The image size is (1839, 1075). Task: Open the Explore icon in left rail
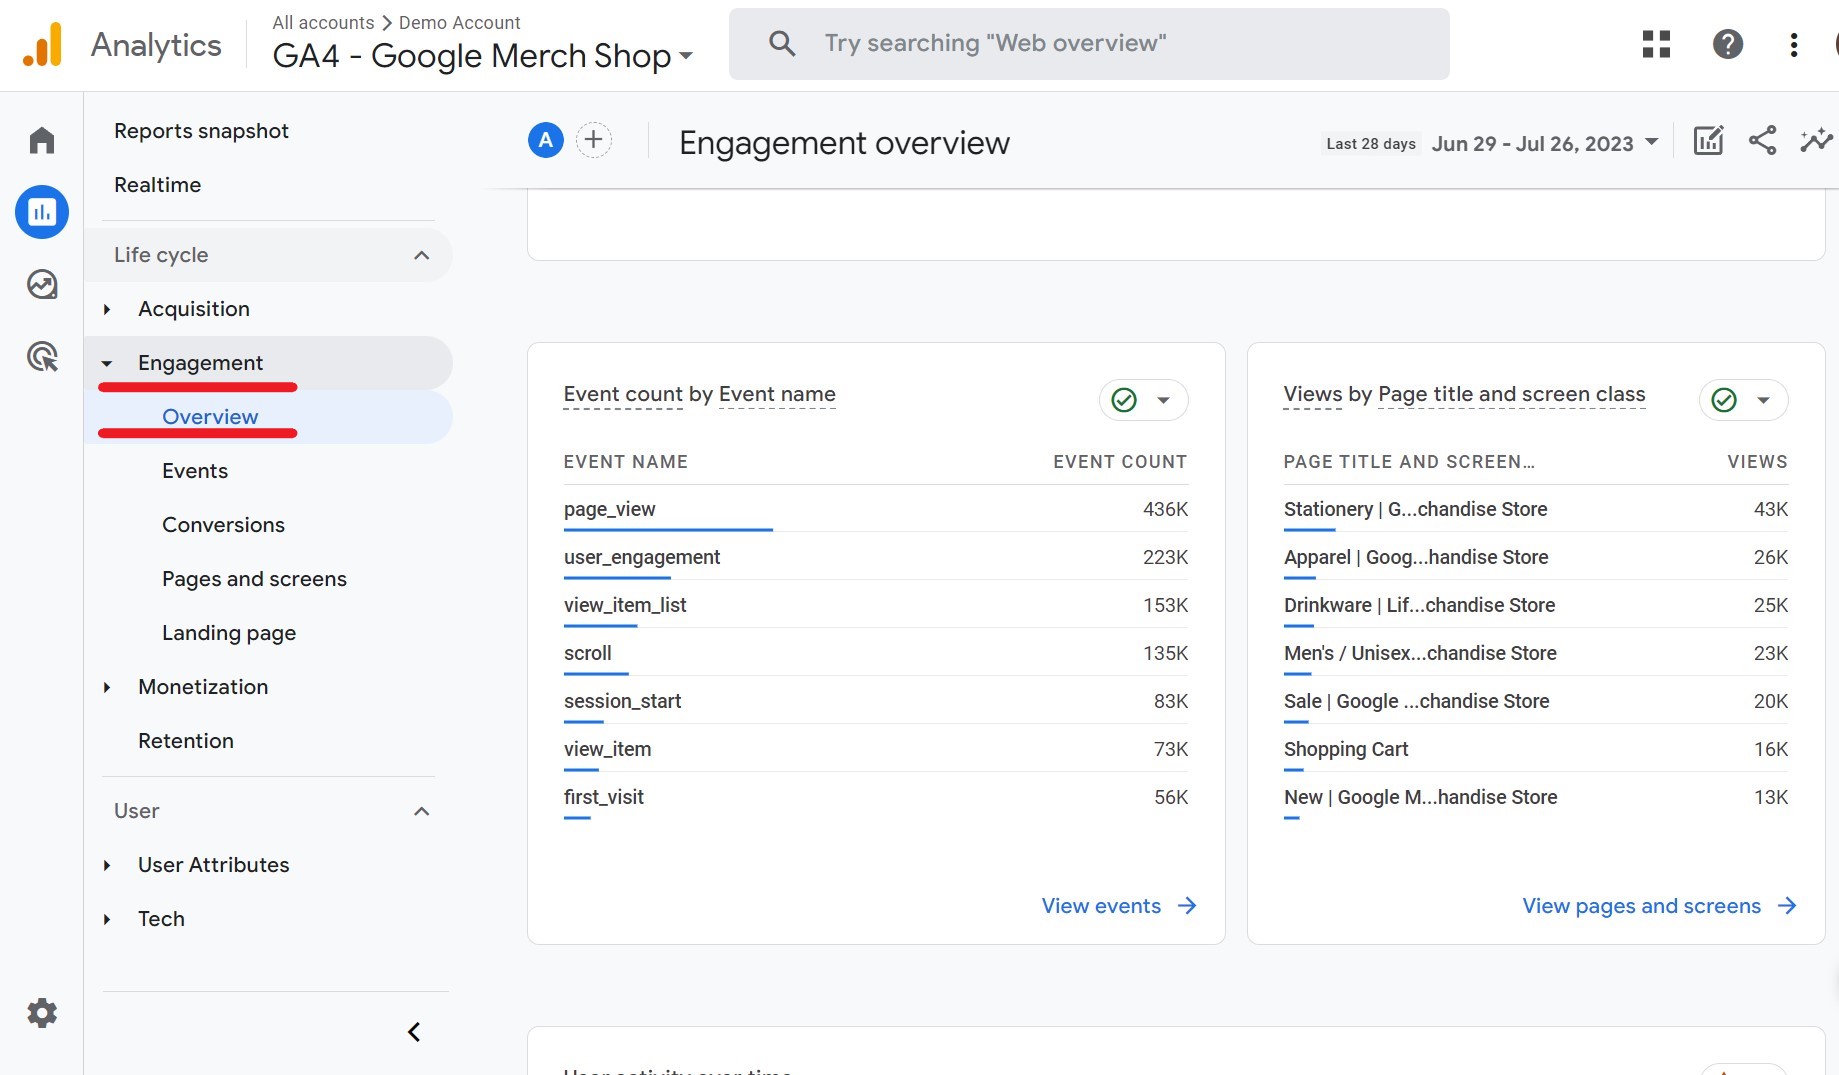point(42,285)
